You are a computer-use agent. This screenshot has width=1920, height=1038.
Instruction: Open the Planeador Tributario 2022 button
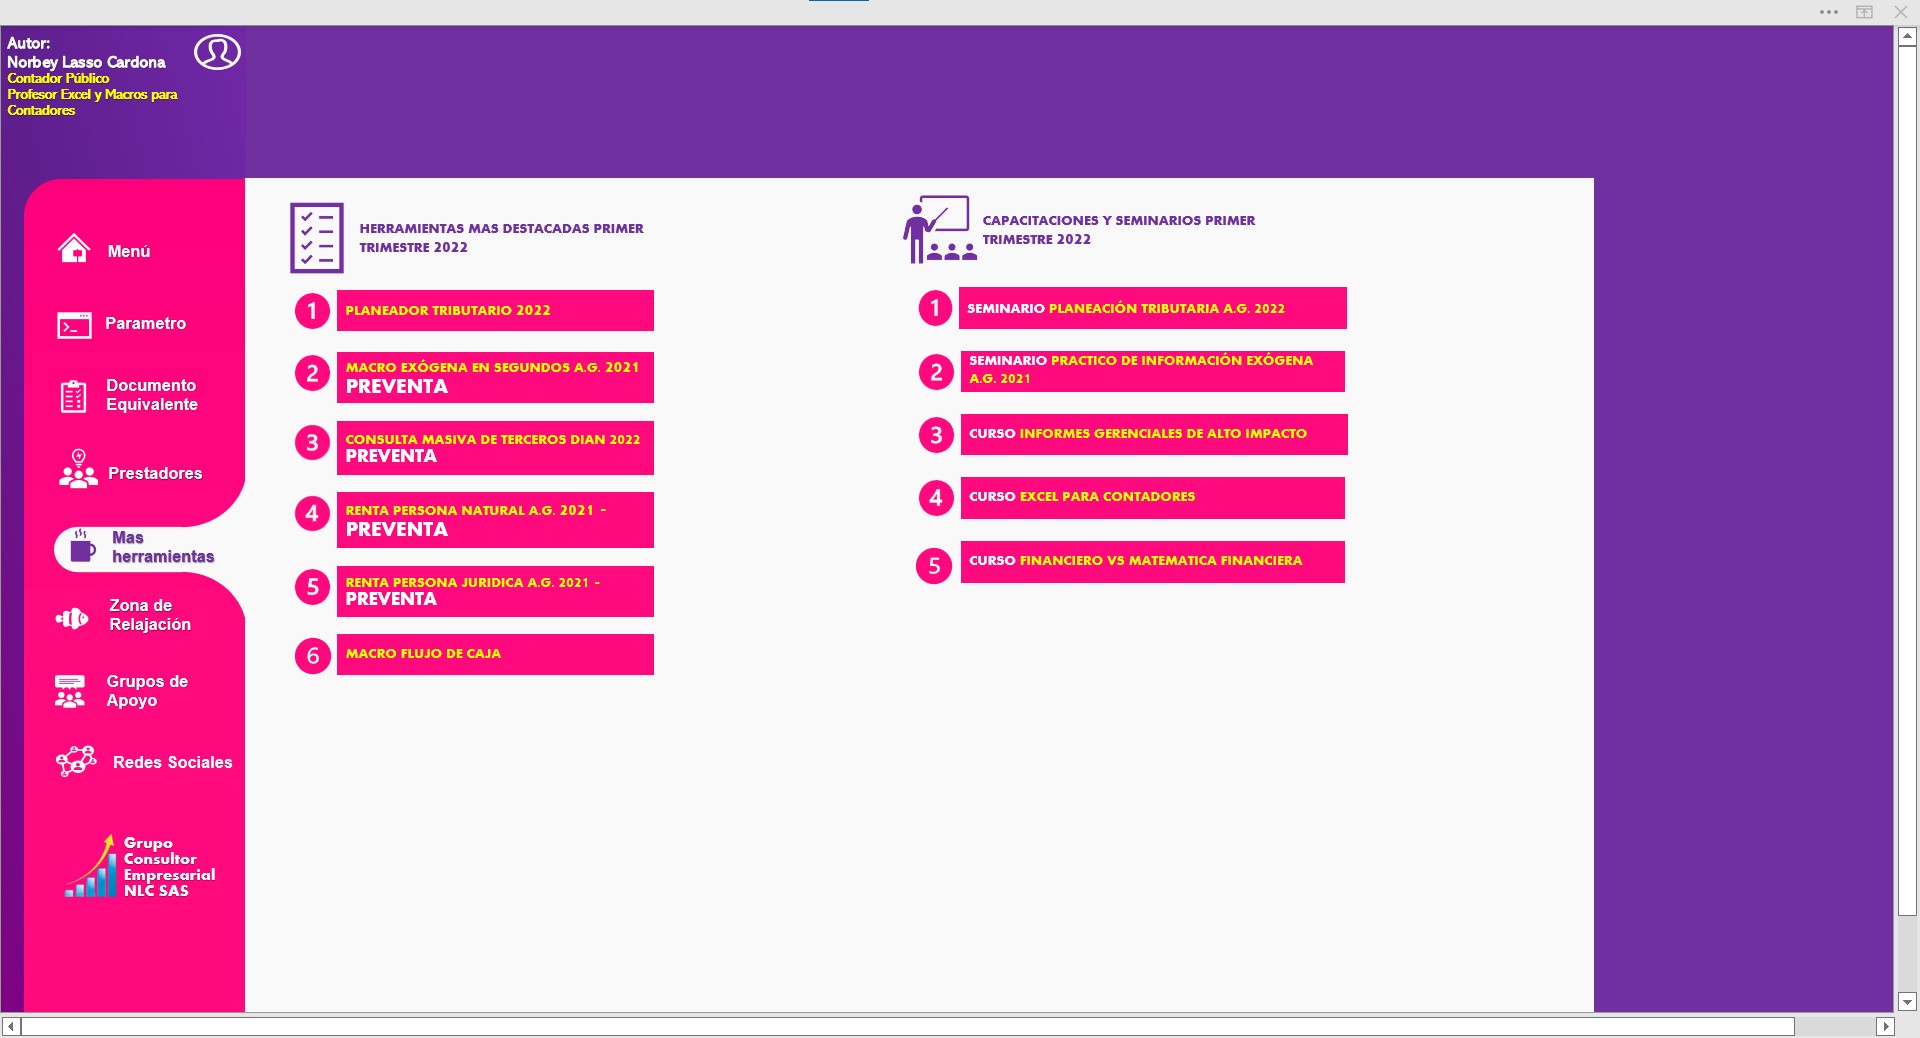click(495, 310)
